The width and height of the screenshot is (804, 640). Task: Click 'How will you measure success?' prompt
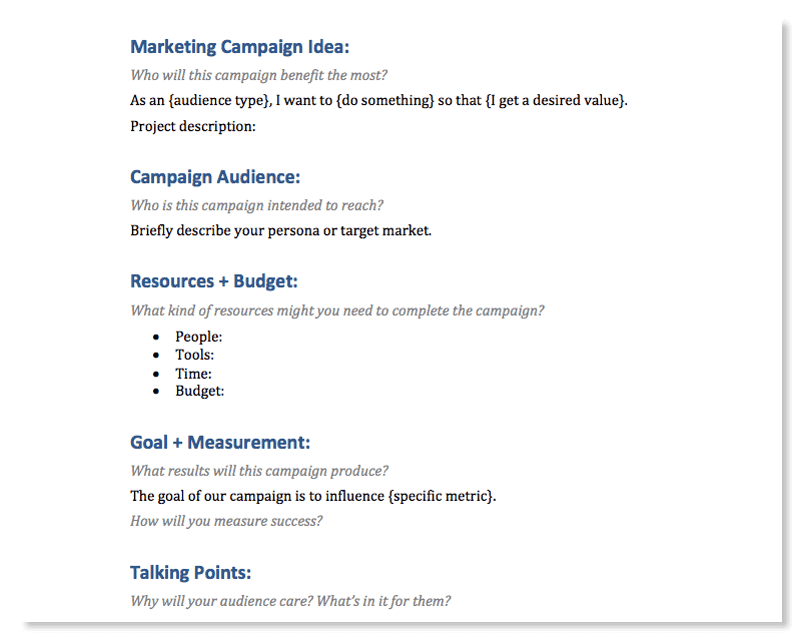[226, 522]
